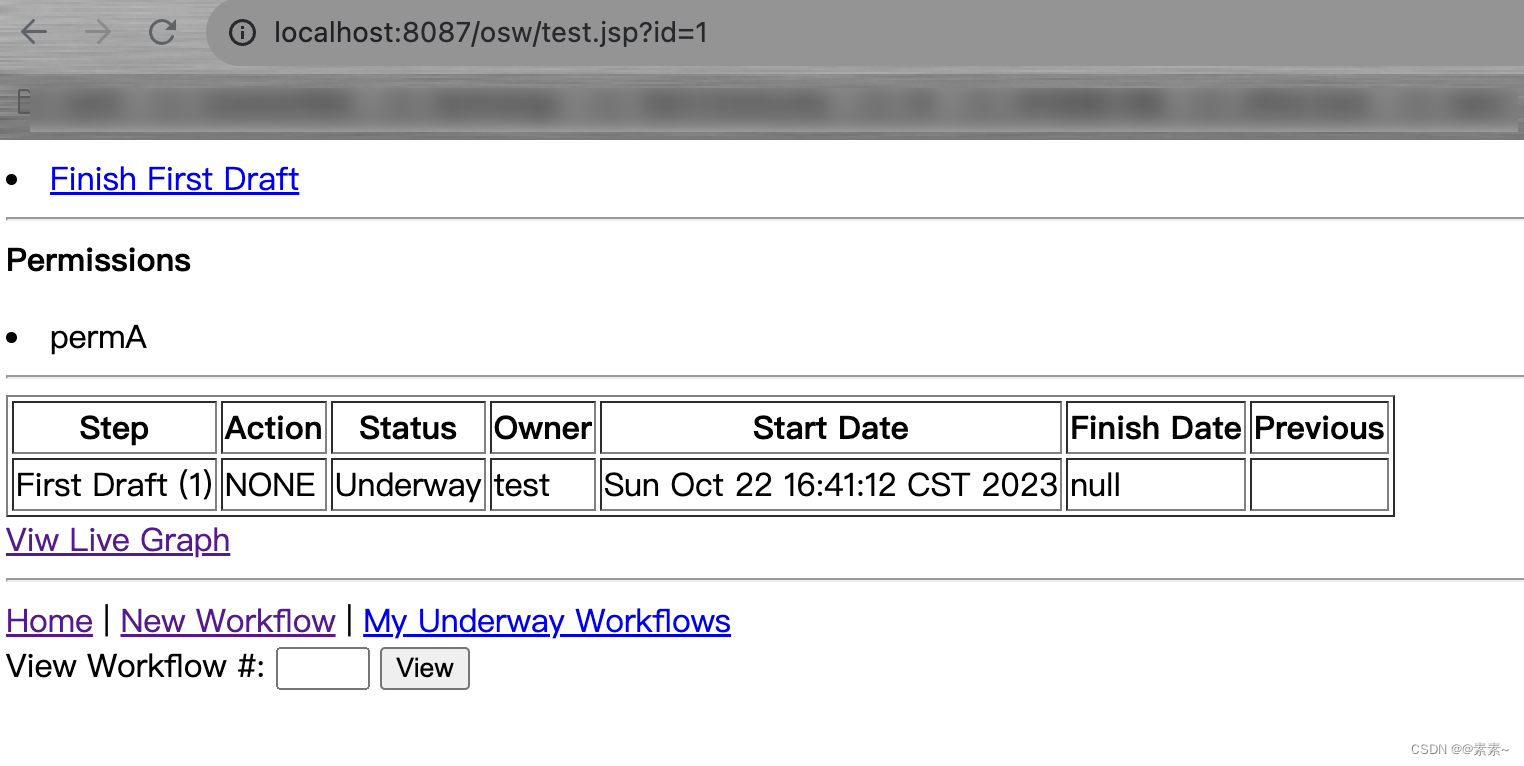The height and width of the screenshot is (766, 1524).
Task: Select the "First Draft (1)" table cell
Action: 112,484
